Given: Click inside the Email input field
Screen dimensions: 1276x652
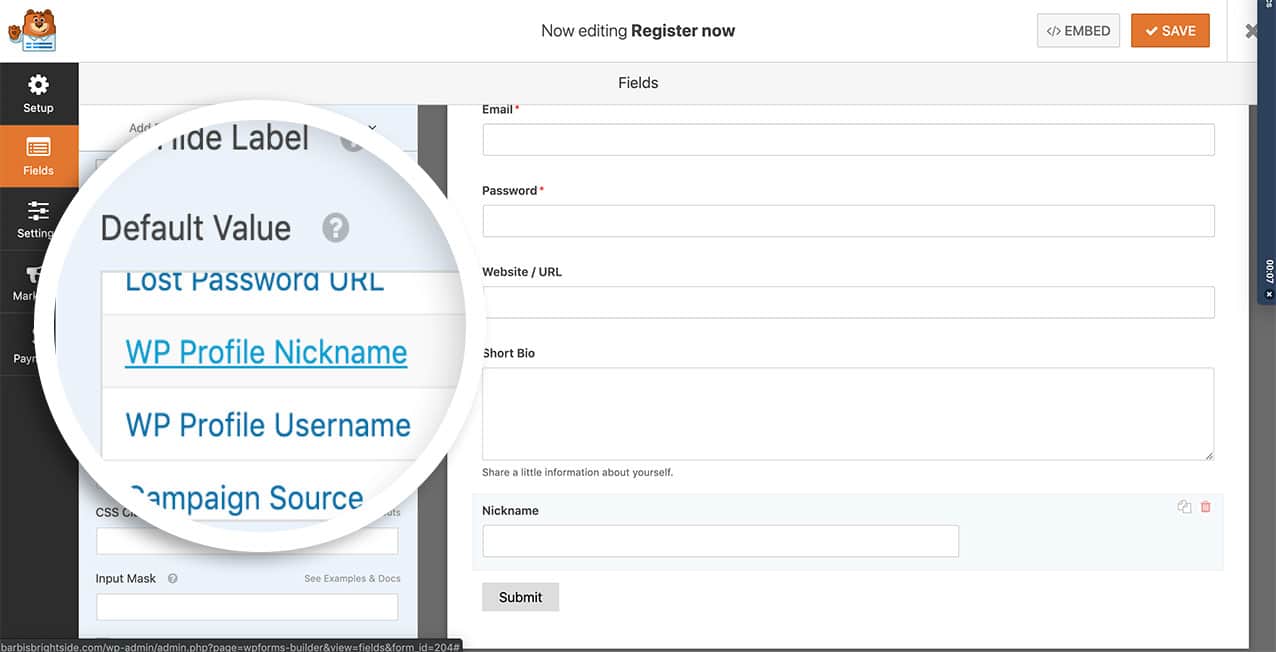Looking at the screenshot, I should coord(848,139).
